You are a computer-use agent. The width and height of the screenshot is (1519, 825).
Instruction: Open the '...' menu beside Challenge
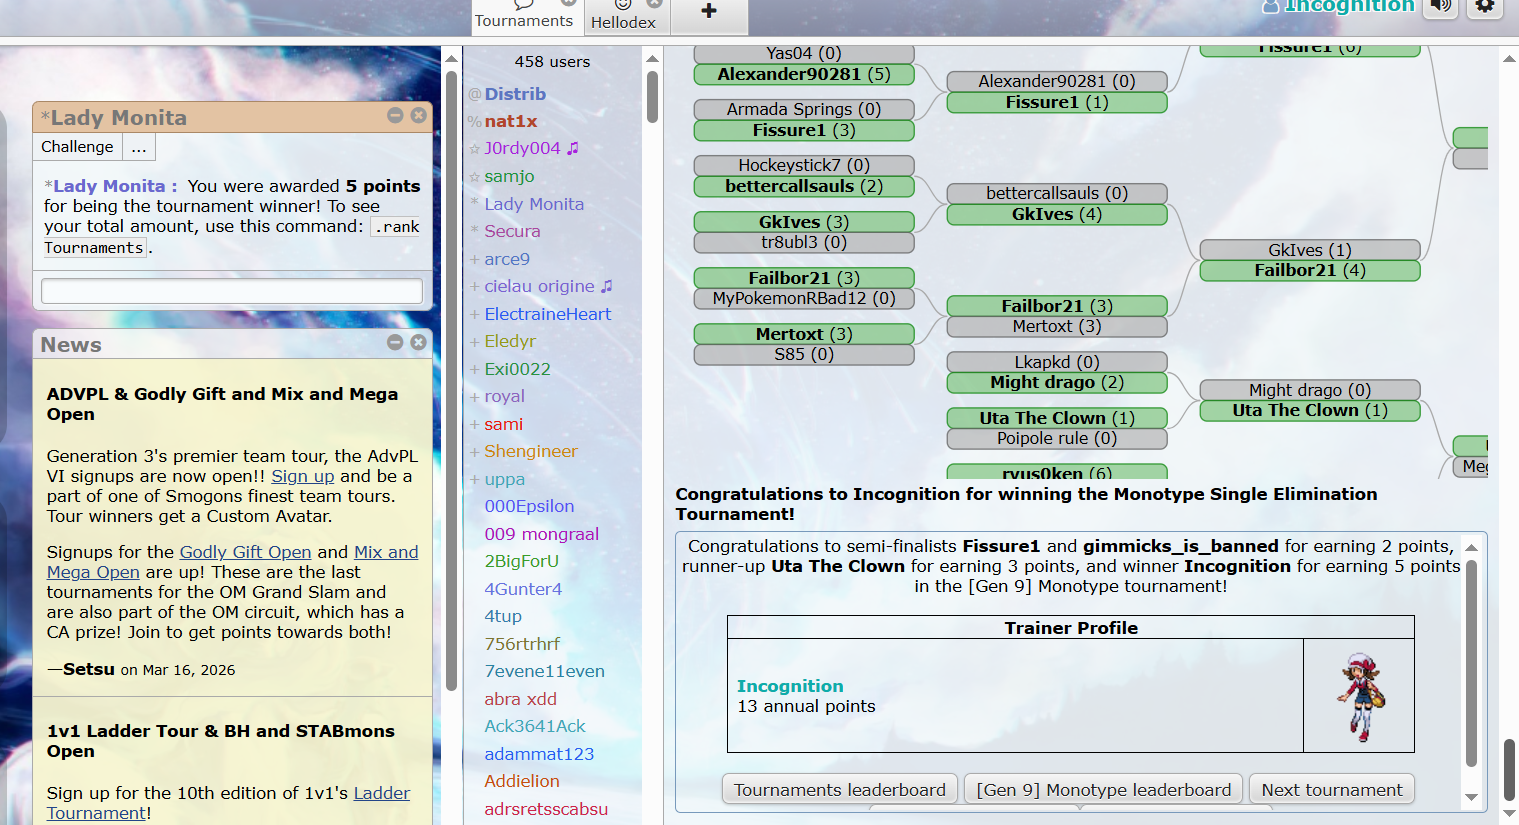click(139, 147)
